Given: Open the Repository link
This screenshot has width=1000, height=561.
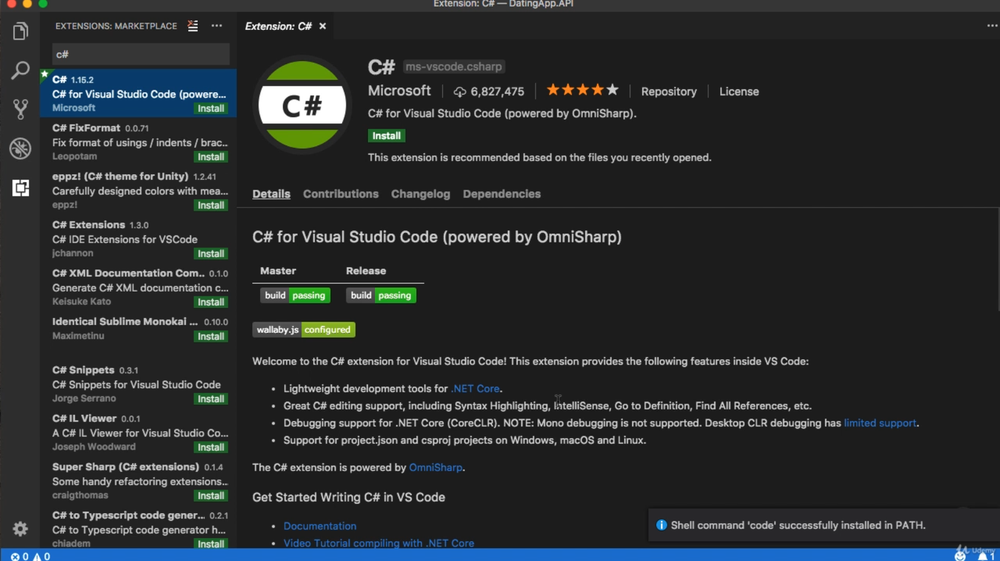Looking at the screenshot, I should pos(668,92).
